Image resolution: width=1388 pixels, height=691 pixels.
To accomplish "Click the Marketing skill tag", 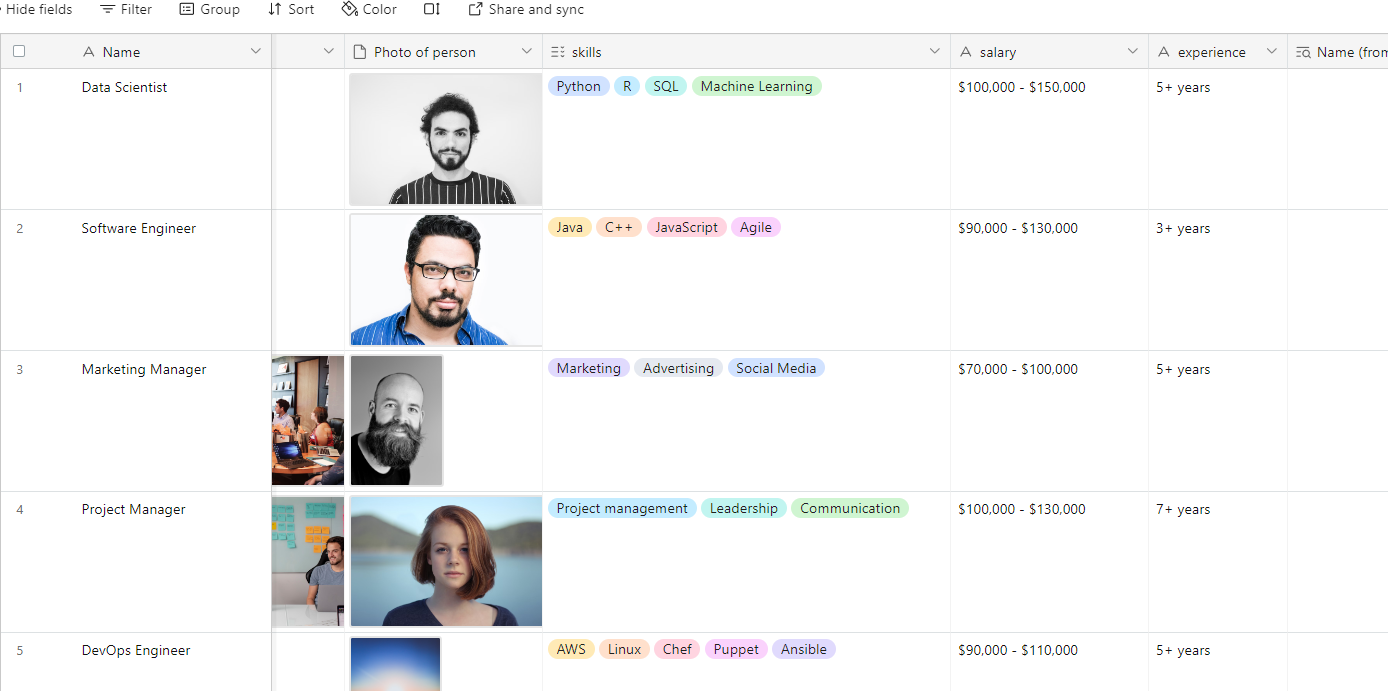I will tap(589, 369).
